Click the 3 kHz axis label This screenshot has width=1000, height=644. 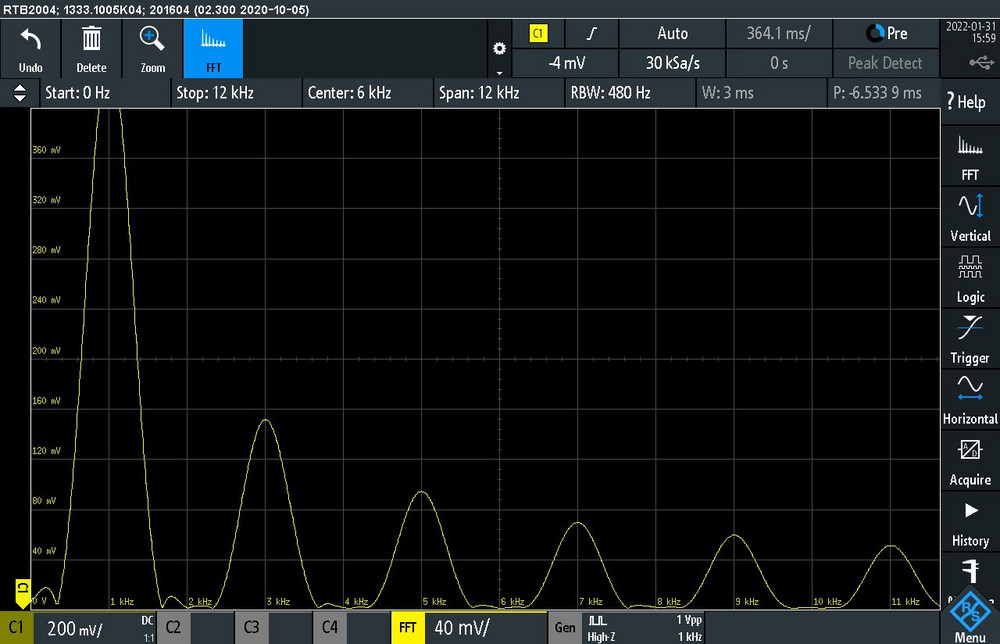point(278,601)
